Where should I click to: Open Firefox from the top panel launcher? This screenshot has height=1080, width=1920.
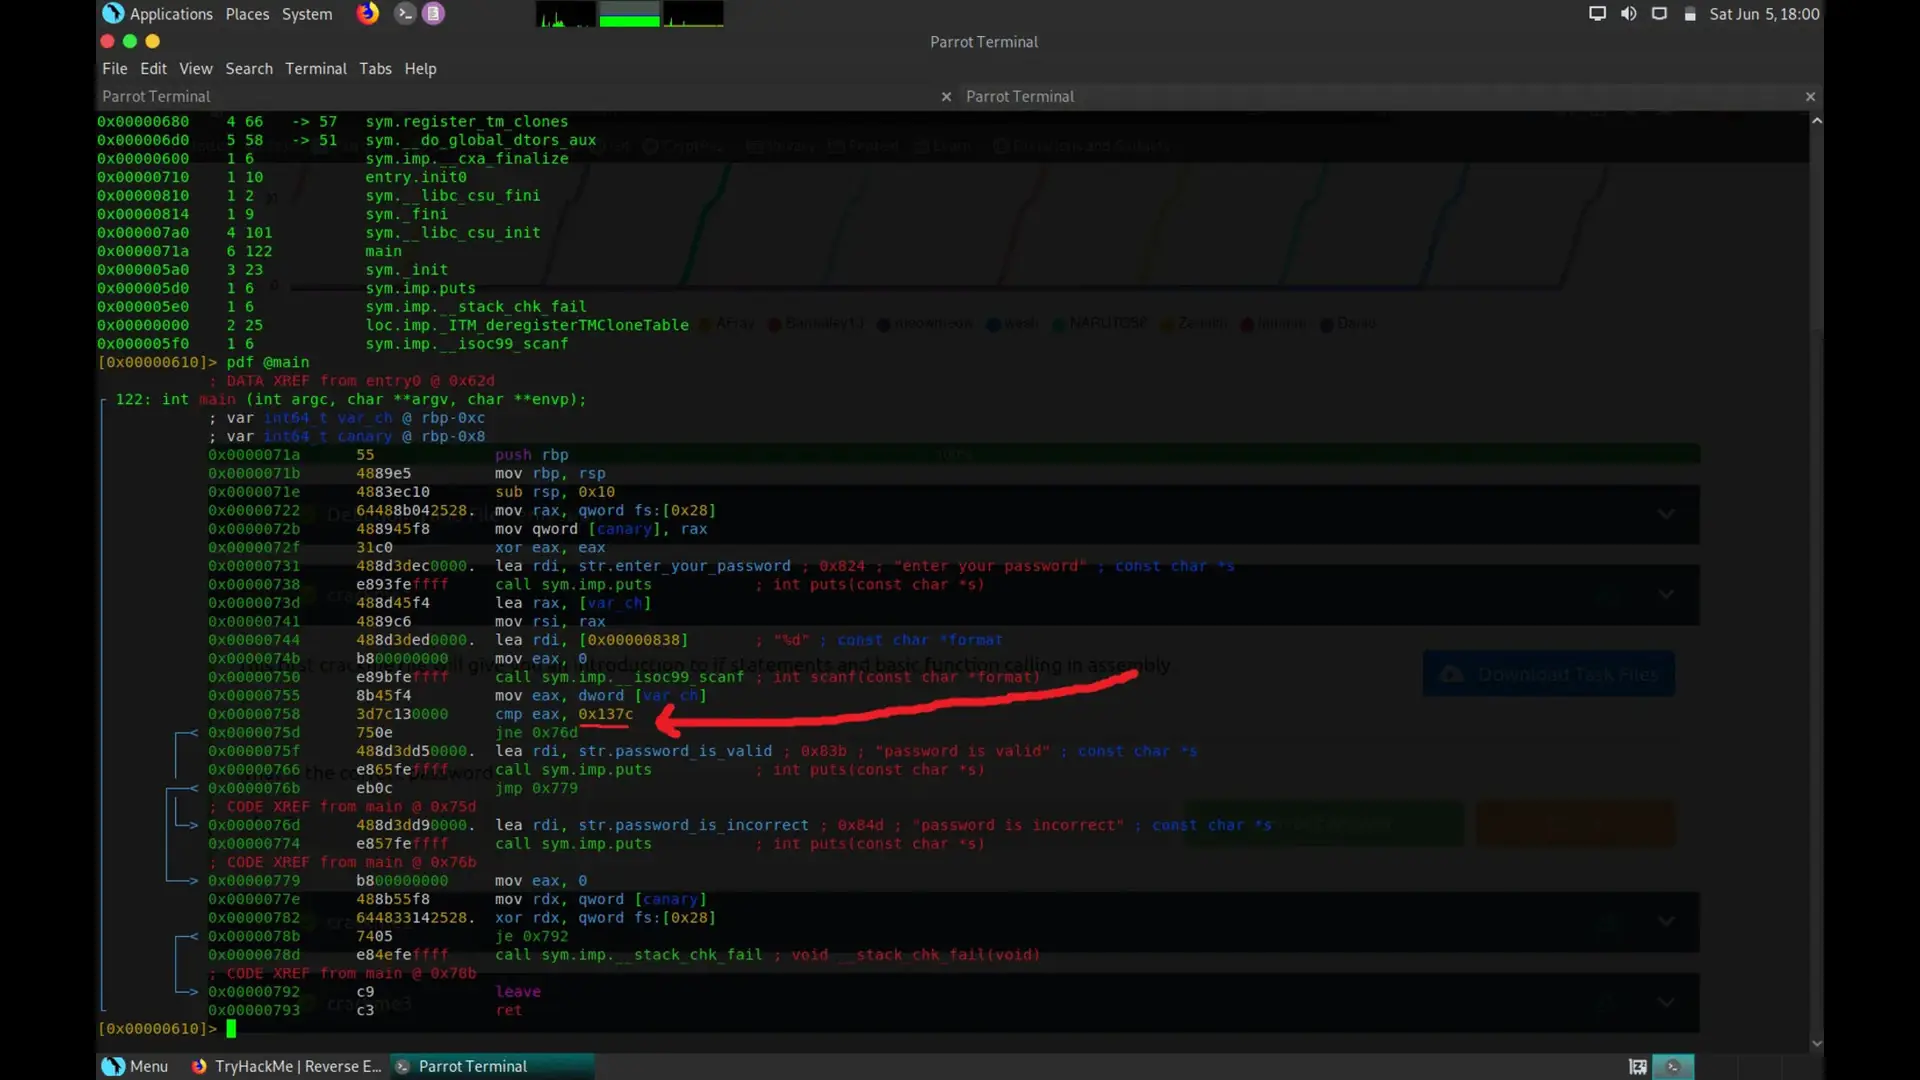(x=368, y=13)
